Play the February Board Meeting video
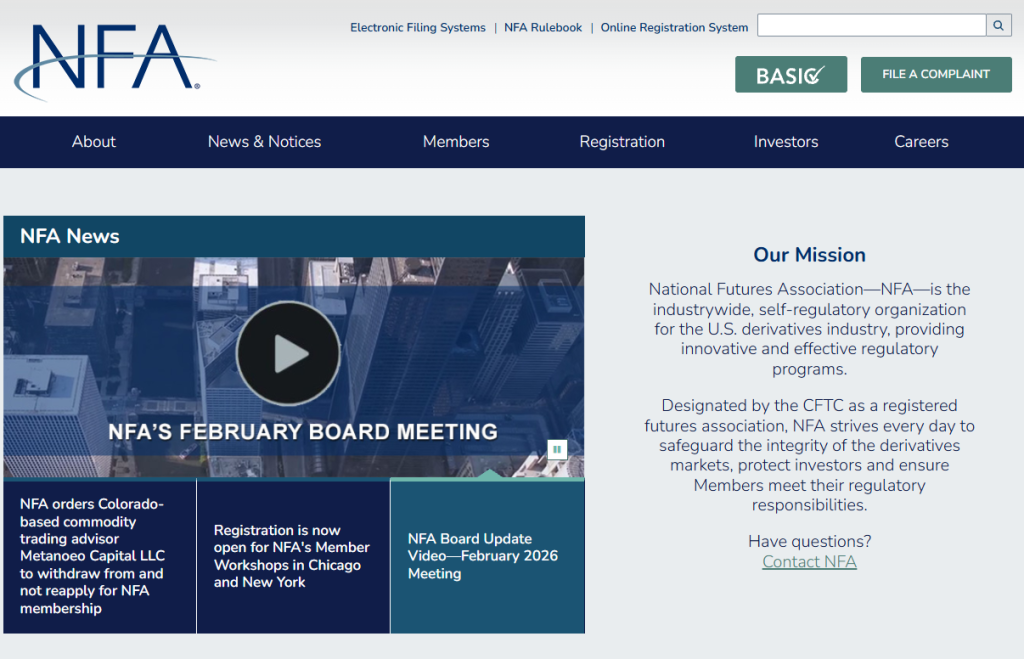This screenshot has width=1024, height=659. tap(288, 353)
